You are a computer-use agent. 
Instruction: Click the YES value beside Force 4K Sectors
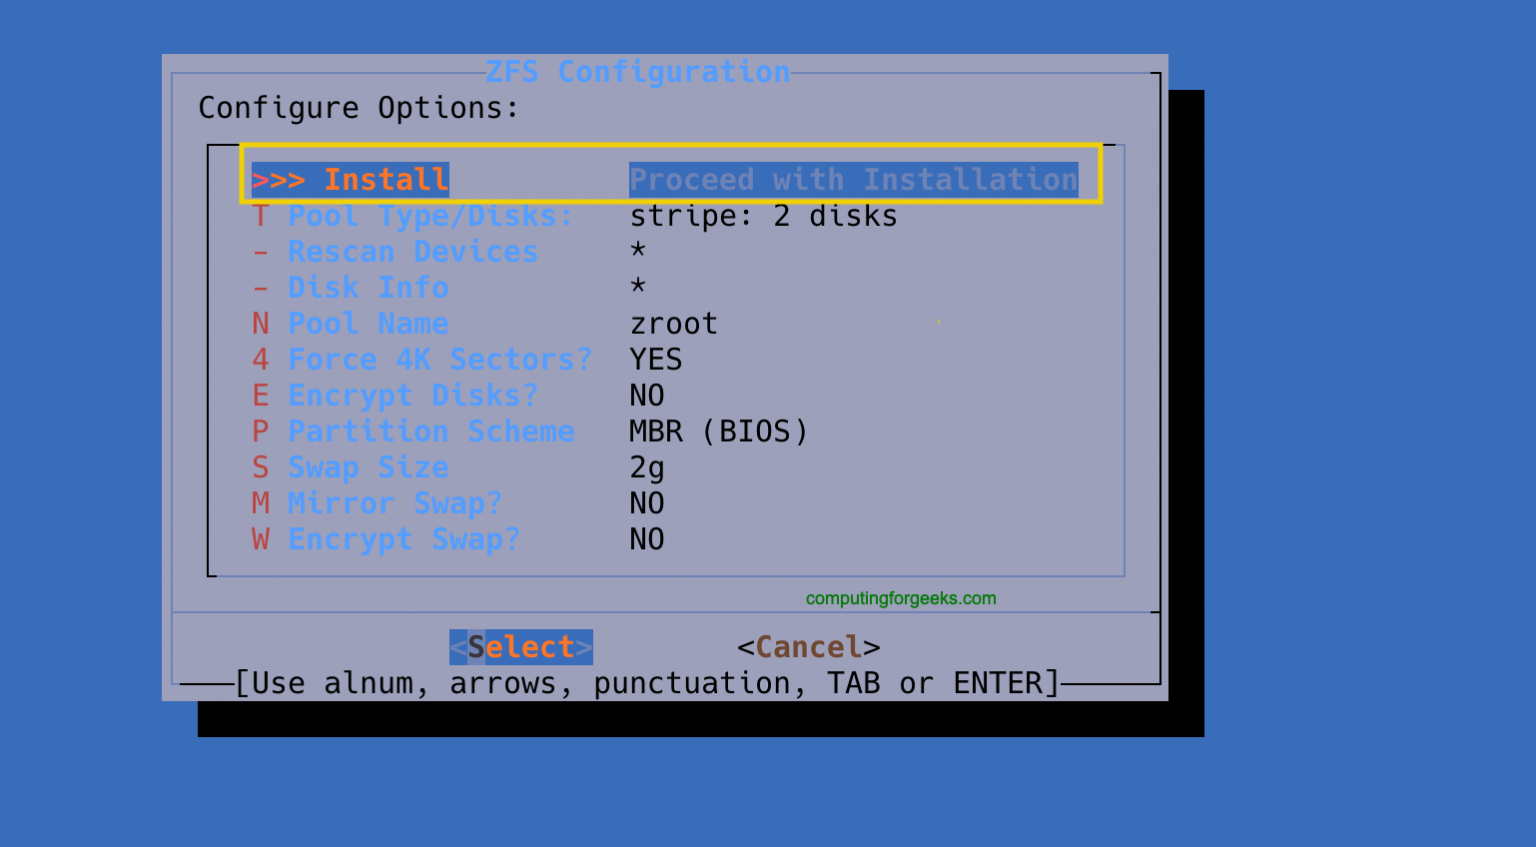[x=656, y=359]
